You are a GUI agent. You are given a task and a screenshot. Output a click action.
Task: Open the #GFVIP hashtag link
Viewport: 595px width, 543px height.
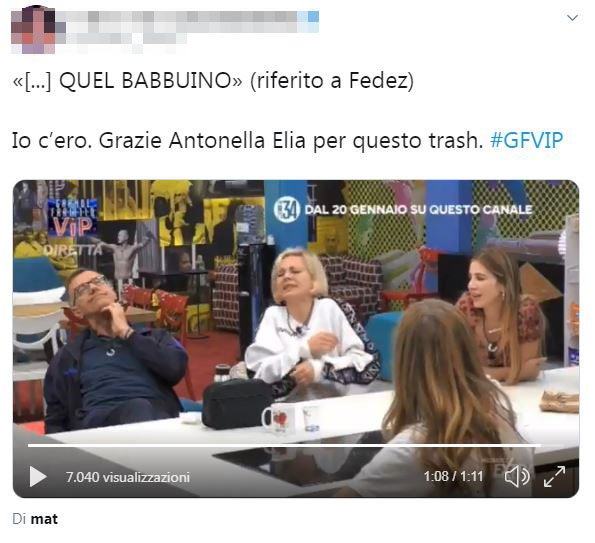(x=526, y=140)
